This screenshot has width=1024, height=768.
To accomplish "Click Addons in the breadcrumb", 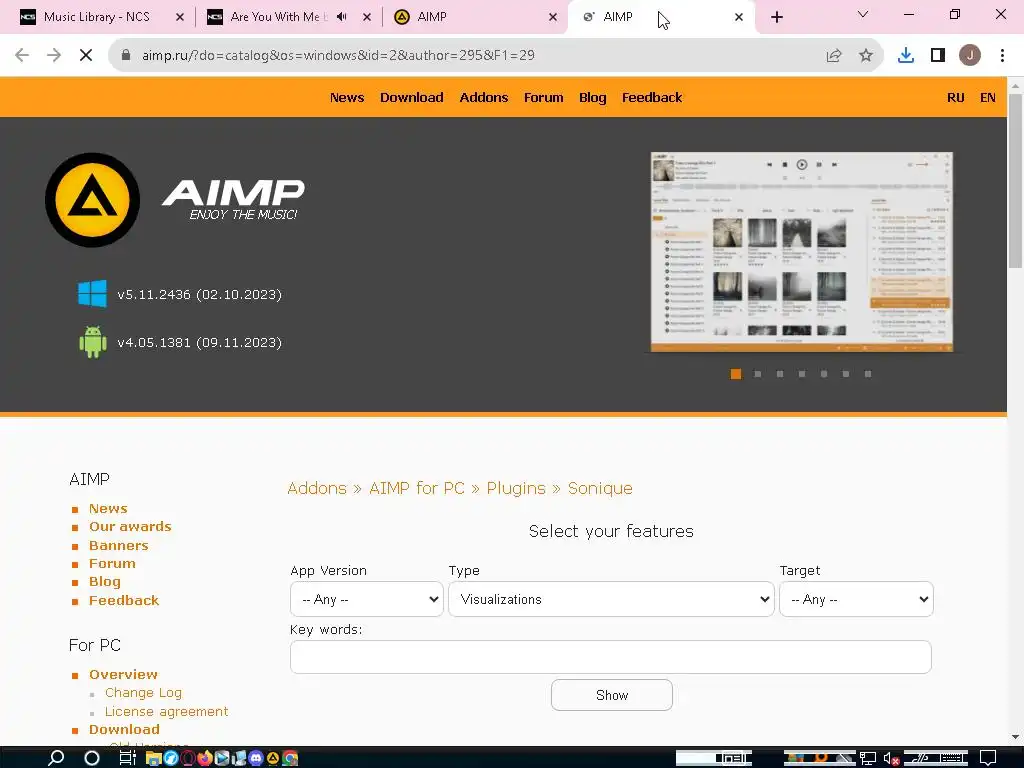I will tap(317, 488).
